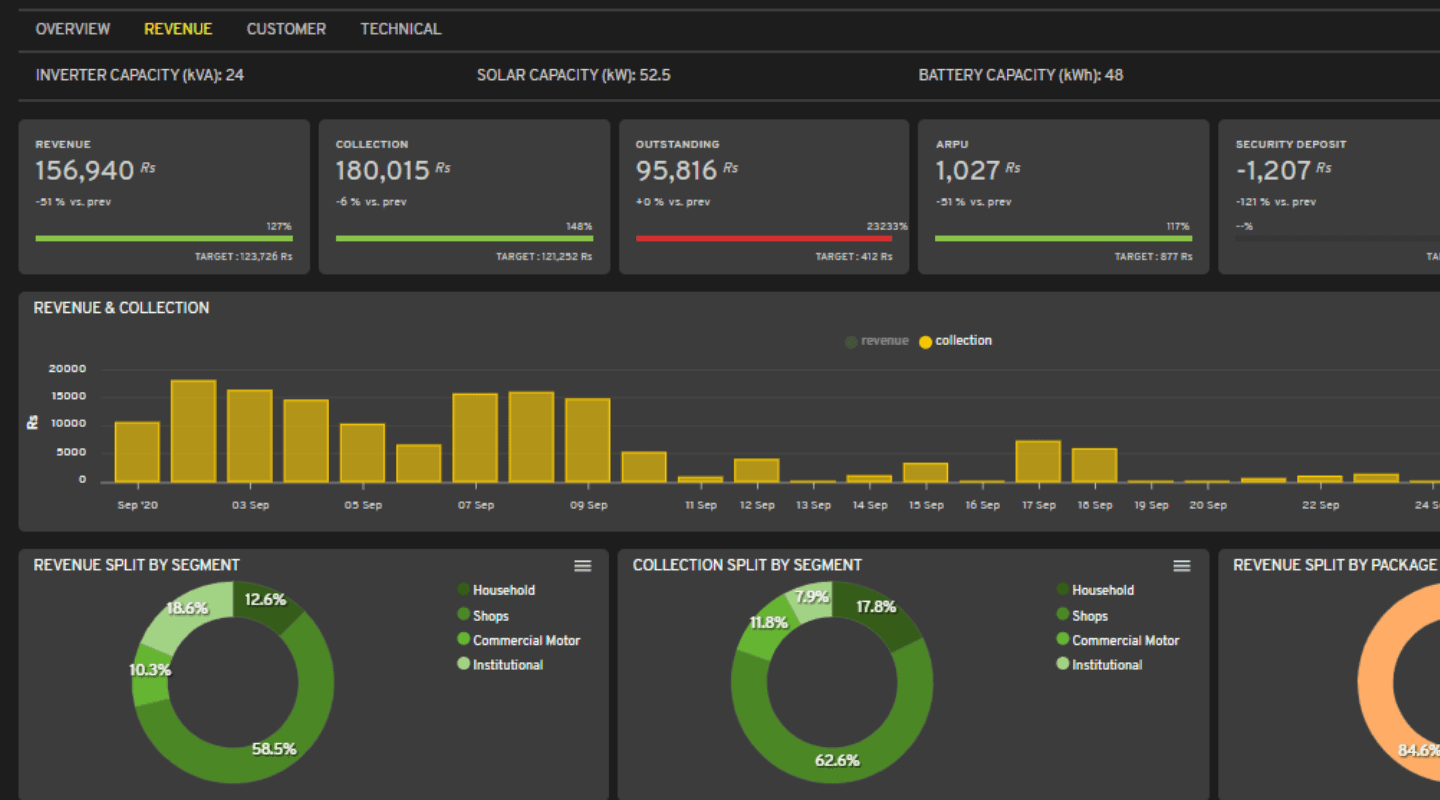
Task: Toggle Household series in Collection Split legend
Action: 1103,590
